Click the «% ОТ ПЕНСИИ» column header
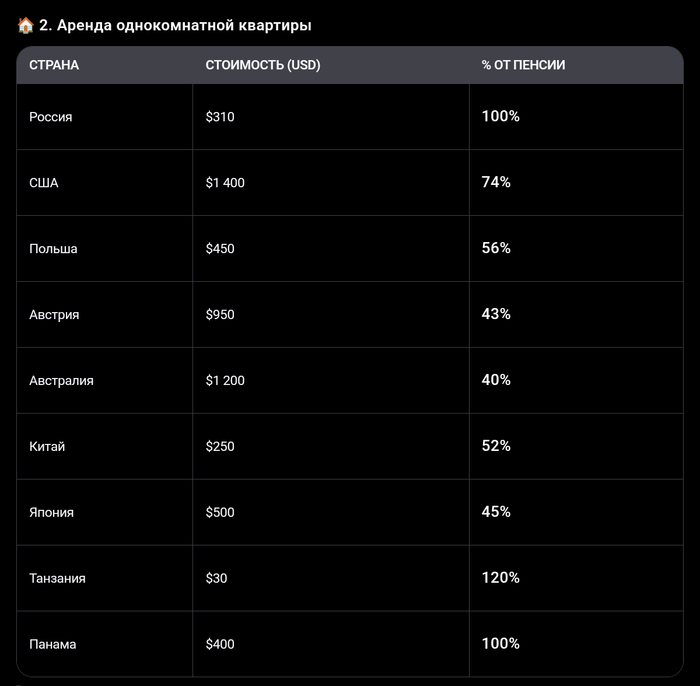Screen dimensions: 700x686 pos(523,65)
